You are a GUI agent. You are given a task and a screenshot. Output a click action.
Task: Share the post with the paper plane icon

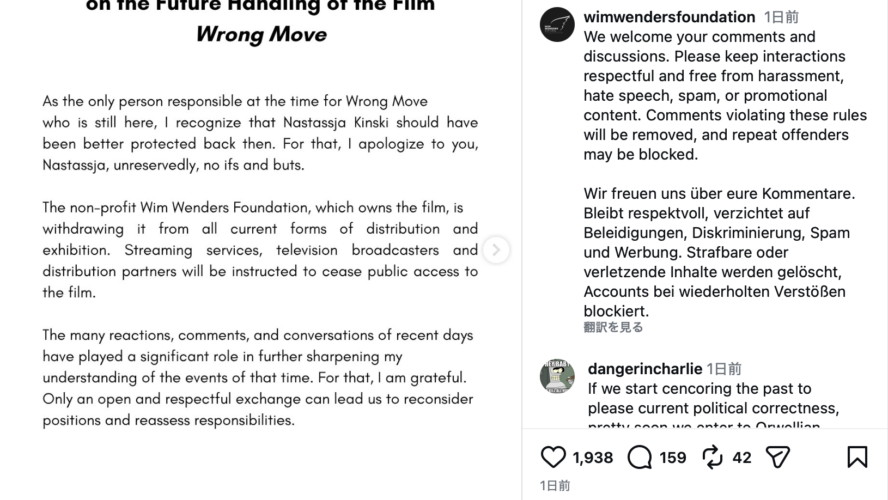coord(778,457)
